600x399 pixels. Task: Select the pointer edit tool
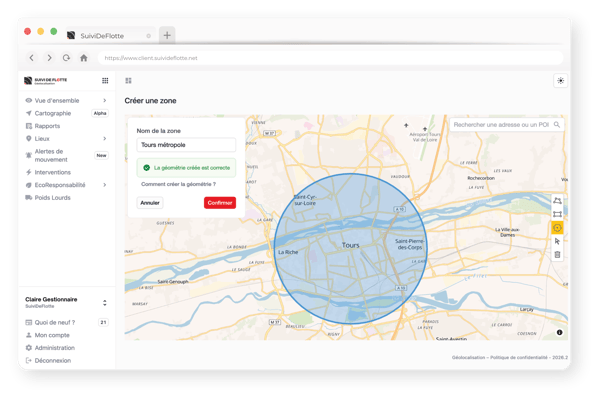pyautogui.click(x=557, y=241)
